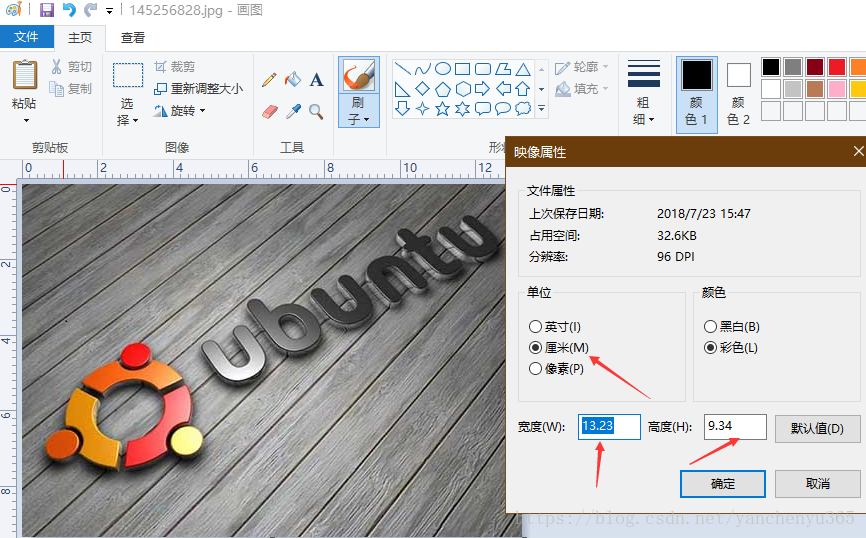This screenshot has width=866, height=538.
Task: Select the 像素(P) unit radio button
Action: tap(535, 368)
